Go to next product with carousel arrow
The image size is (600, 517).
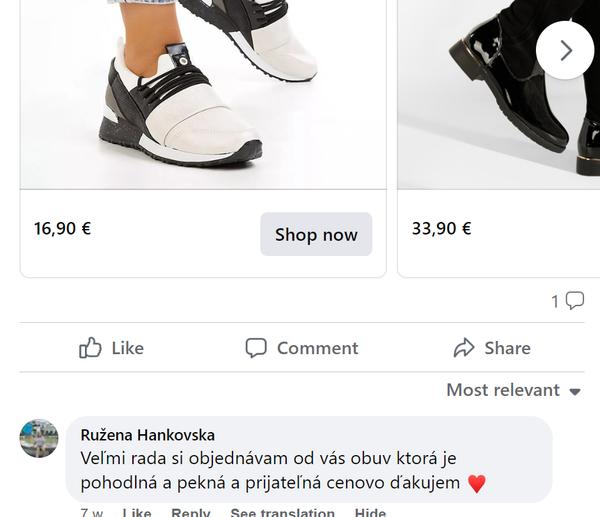(x=565, y=50)
